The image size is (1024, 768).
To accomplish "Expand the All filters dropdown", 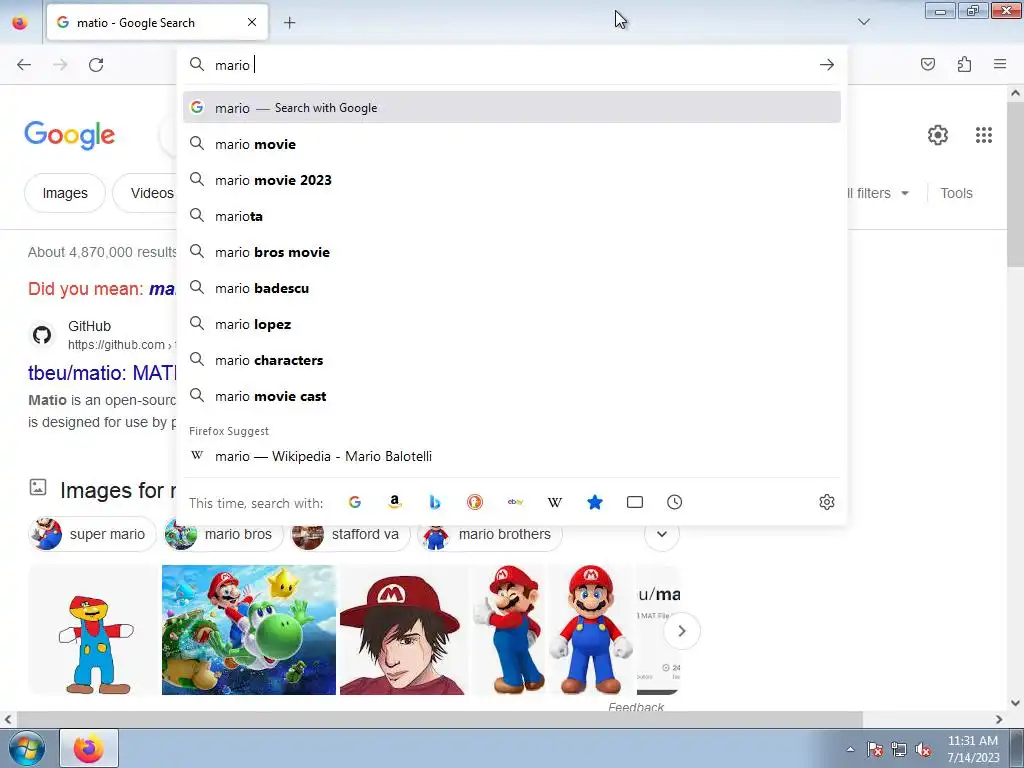I will click(878, 193).
